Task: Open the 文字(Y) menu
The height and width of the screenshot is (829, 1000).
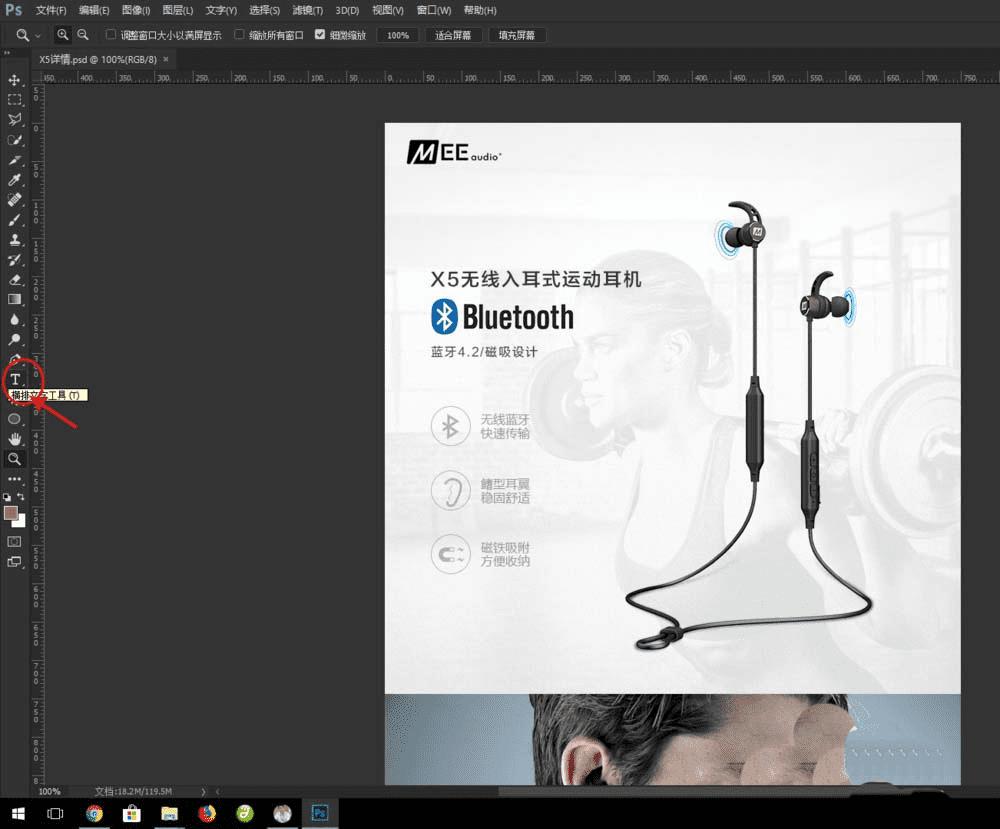Action: tap(221, 10)
